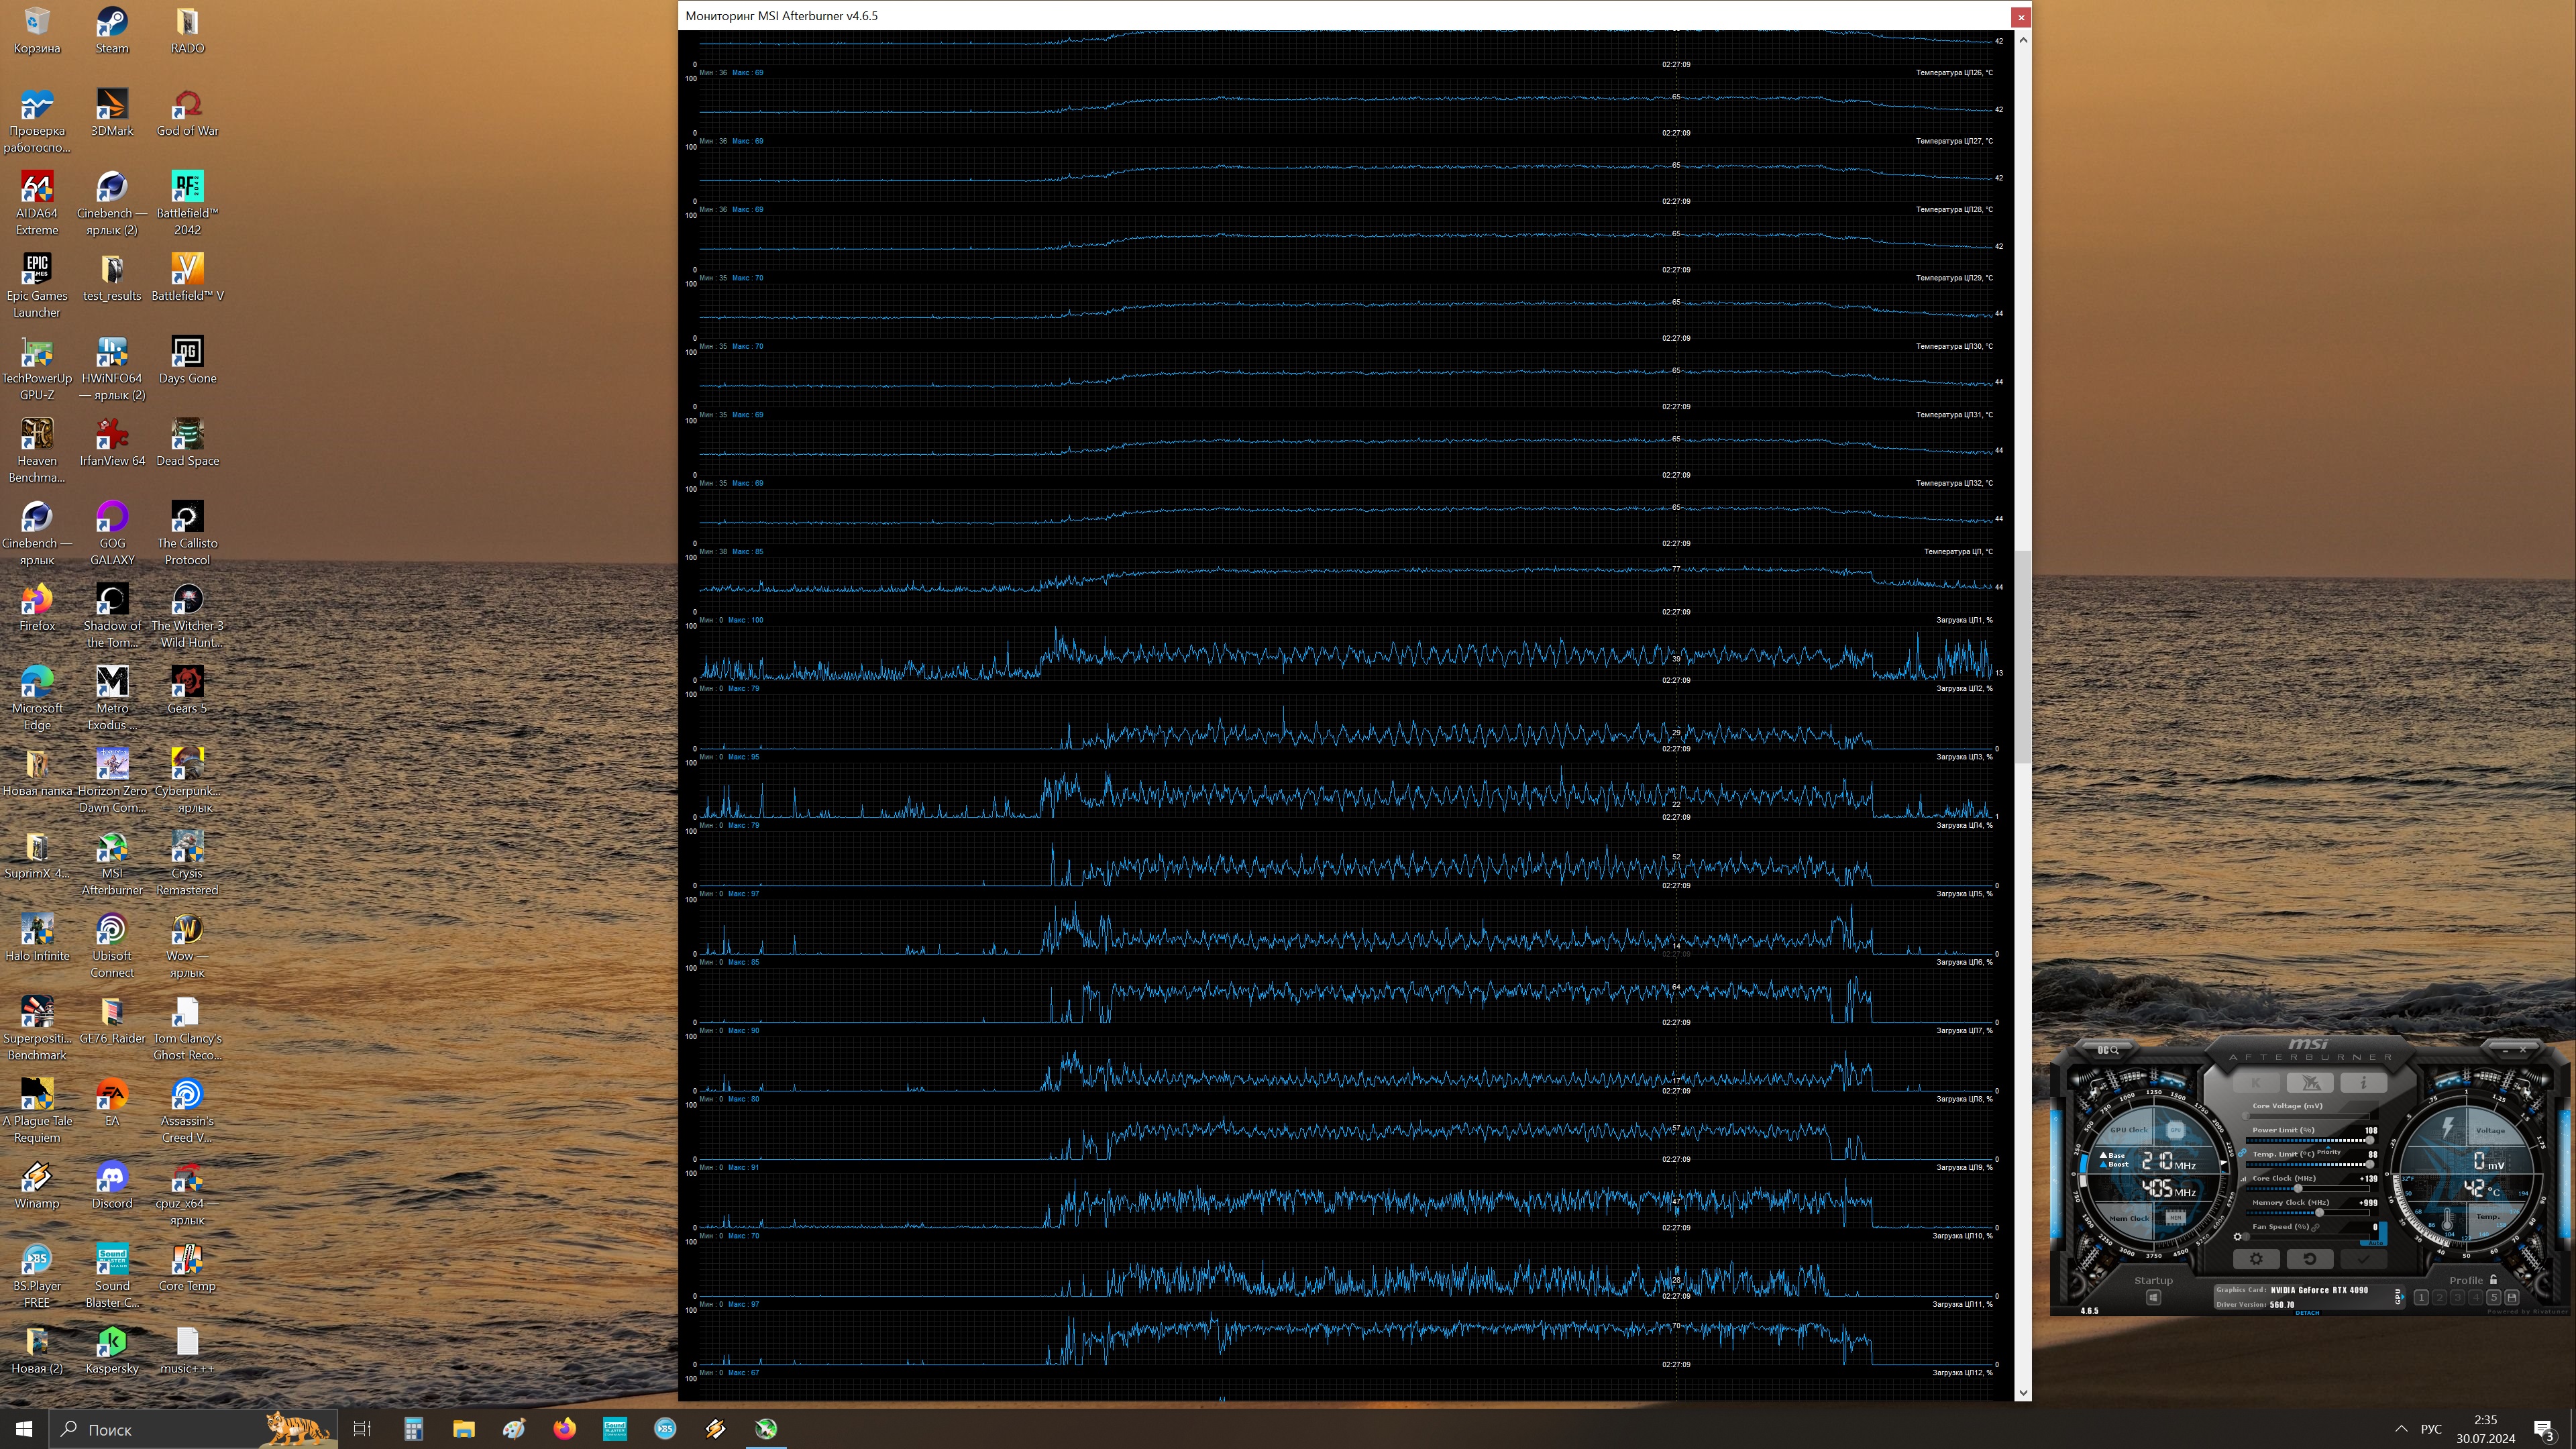The image size is (2576, 1449).
Task: Open Firefox from the taskbar
Action: coord(564,1429)
